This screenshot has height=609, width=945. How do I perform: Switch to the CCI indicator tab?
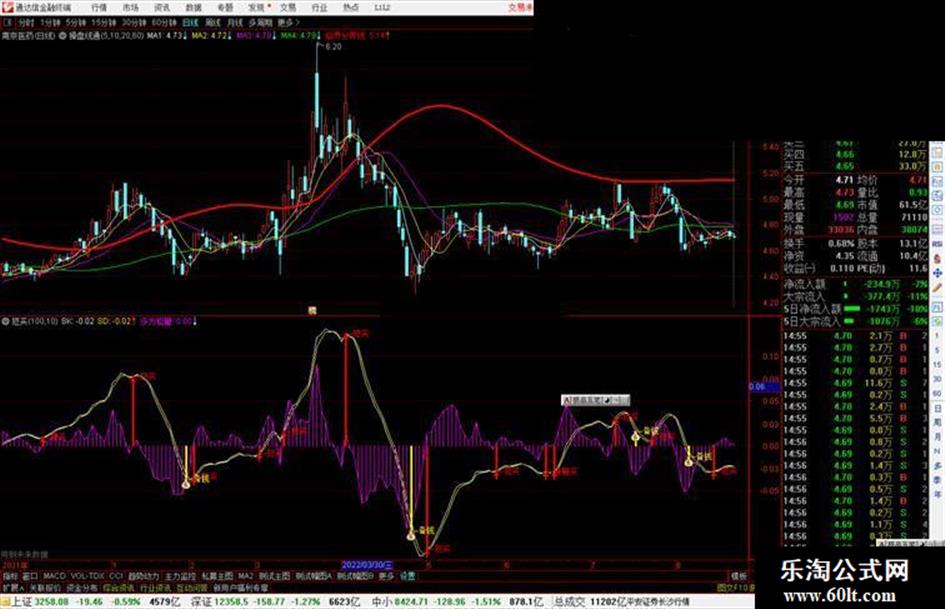(x=116, y=576)
